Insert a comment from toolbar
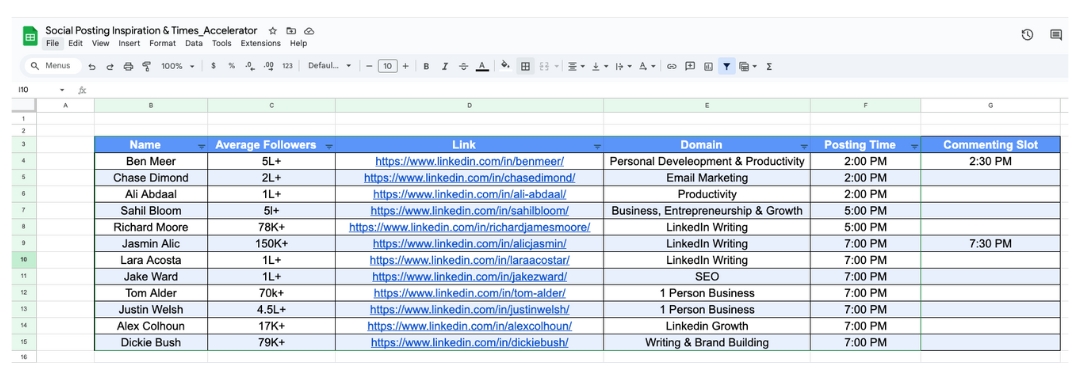The height and width of the screenshot is (380, 1080). [689, 66]
